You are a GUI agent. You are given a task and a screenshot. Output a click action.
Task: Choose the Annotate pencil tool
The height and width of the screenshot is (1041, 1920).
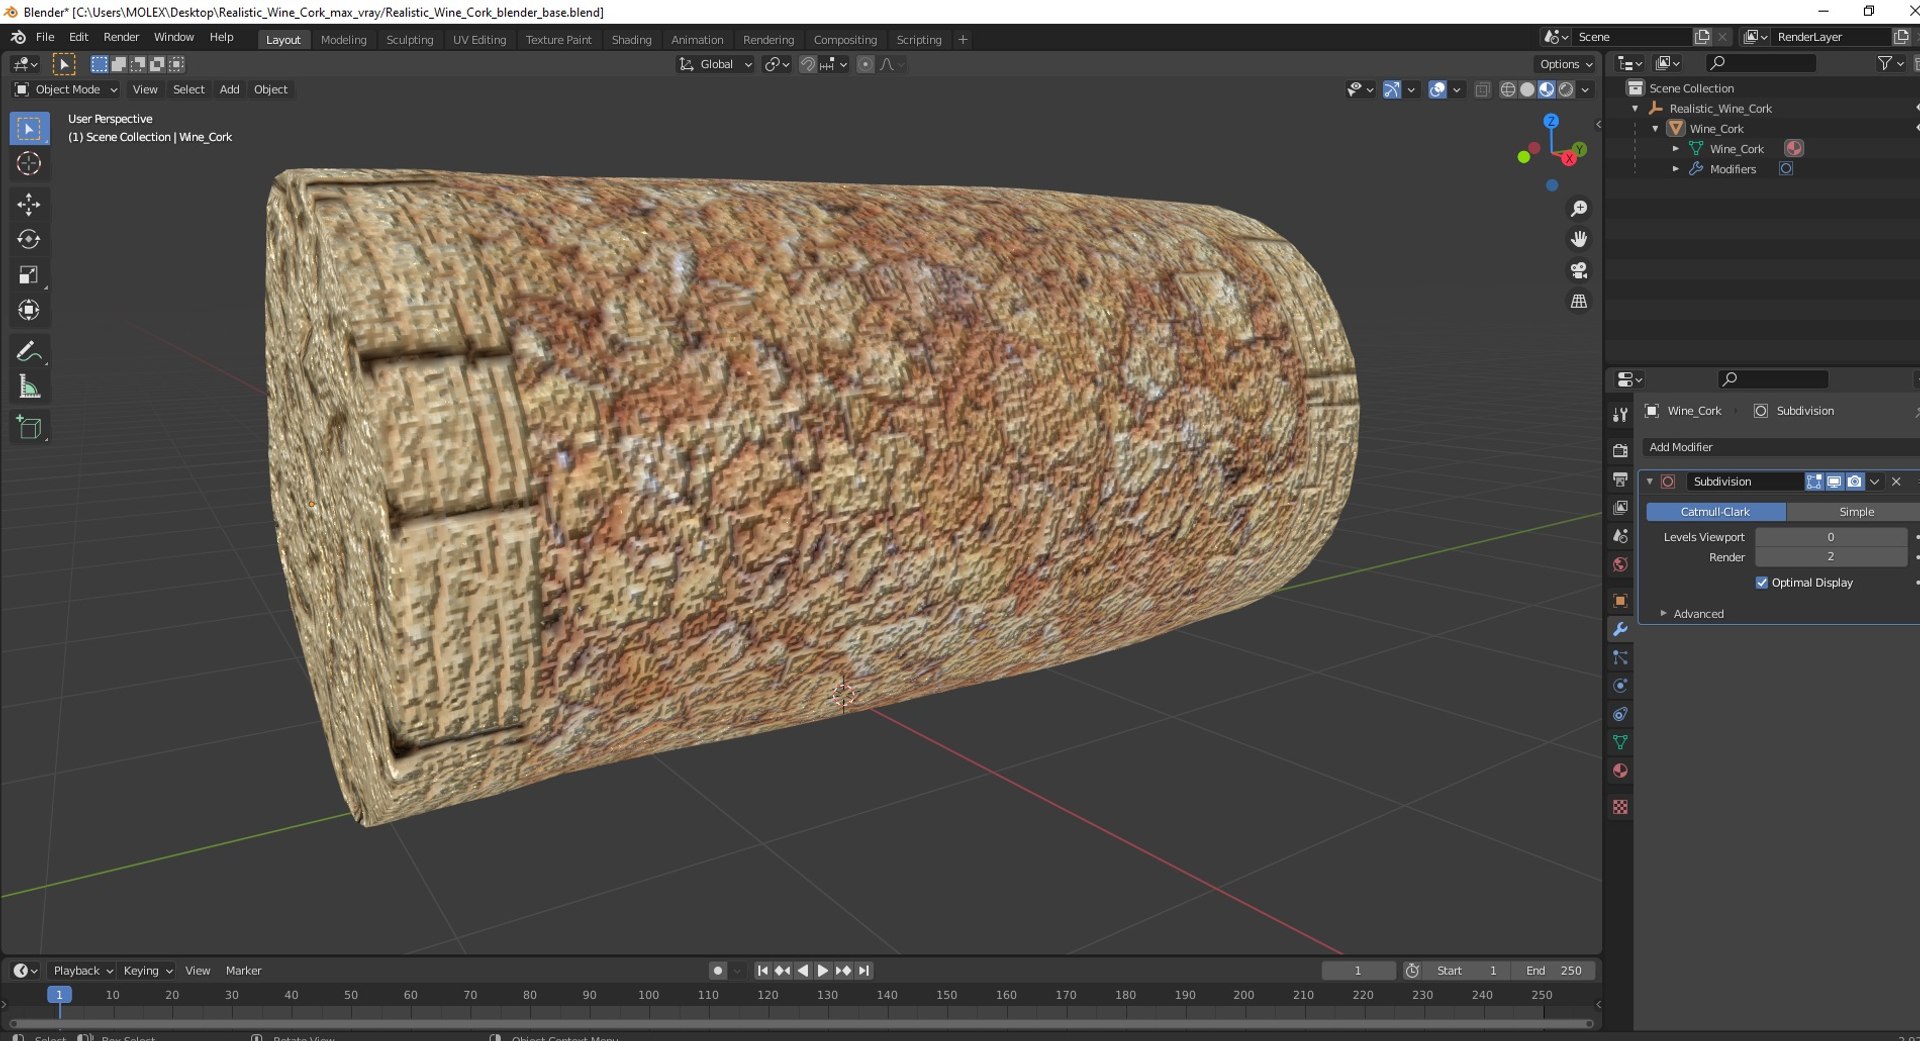[x=29, y=351]
